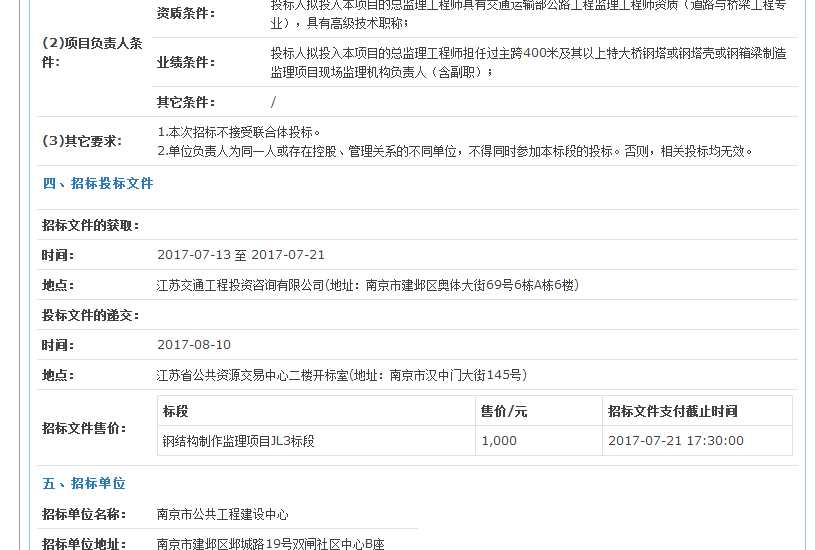
Task: Click the 南京市建邺区邺城路19号 address
Action: (270, 544)
